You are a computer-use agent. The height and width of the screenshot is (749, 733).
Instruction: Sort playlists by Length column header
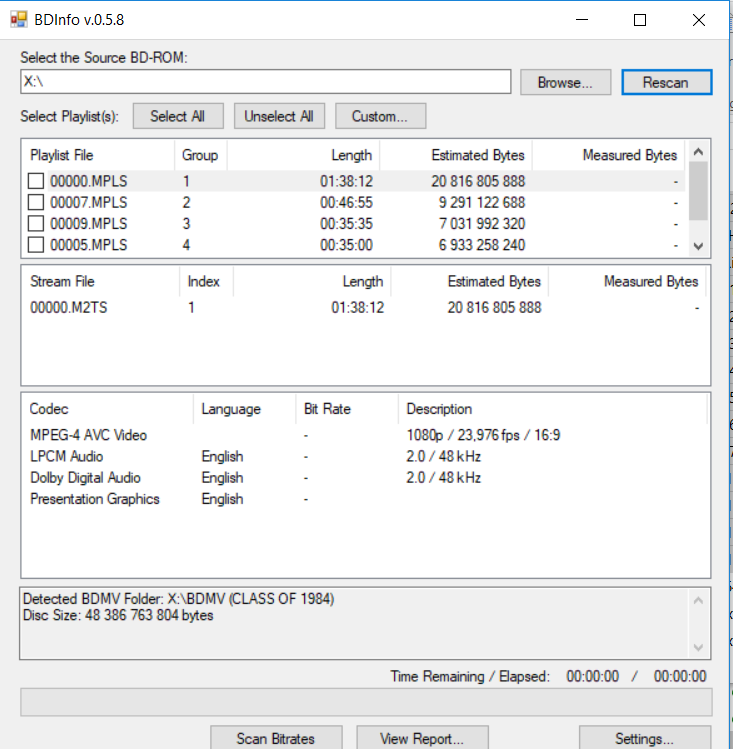(x=303, y=155)
